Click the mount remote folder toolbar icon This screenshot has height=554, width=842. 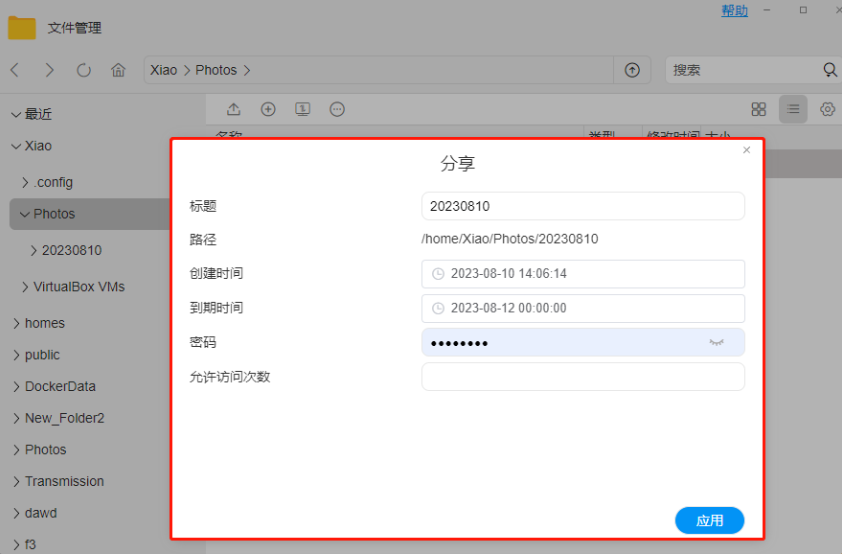[x=302, y=109]
